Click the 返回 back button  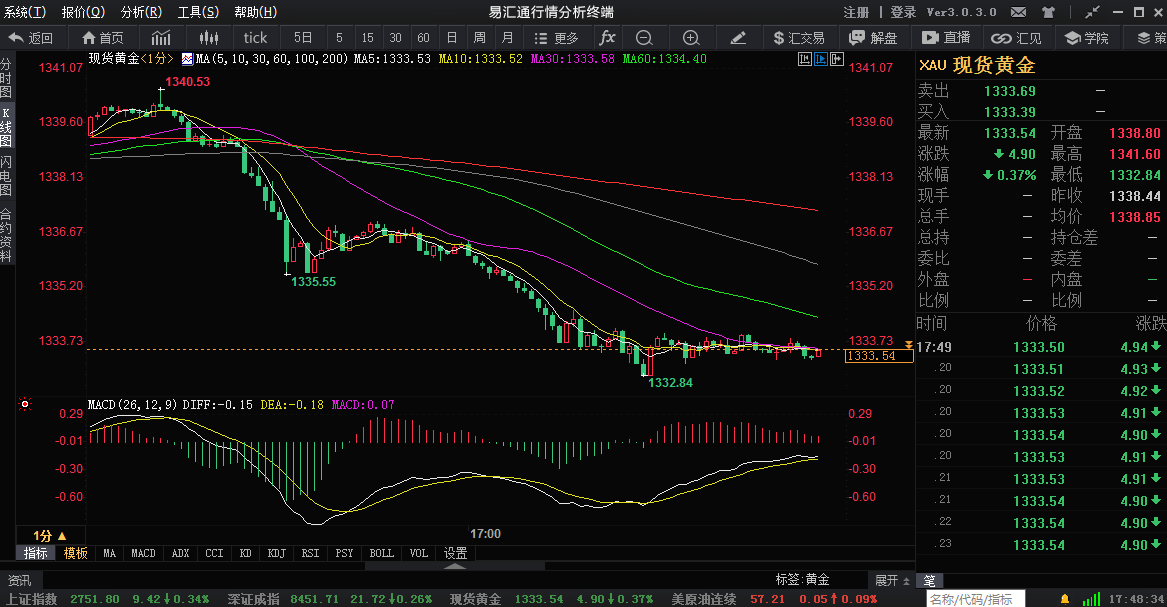[32, 38]
